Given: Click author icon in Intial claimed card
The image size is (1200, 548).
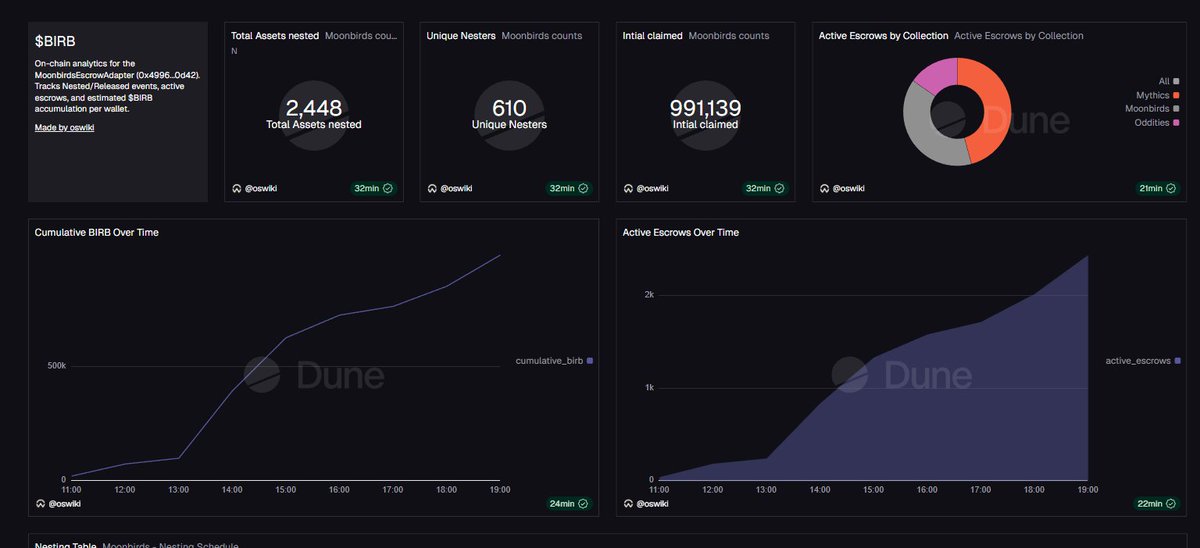Looking at the screenshot, I should (x=628, y=188).
